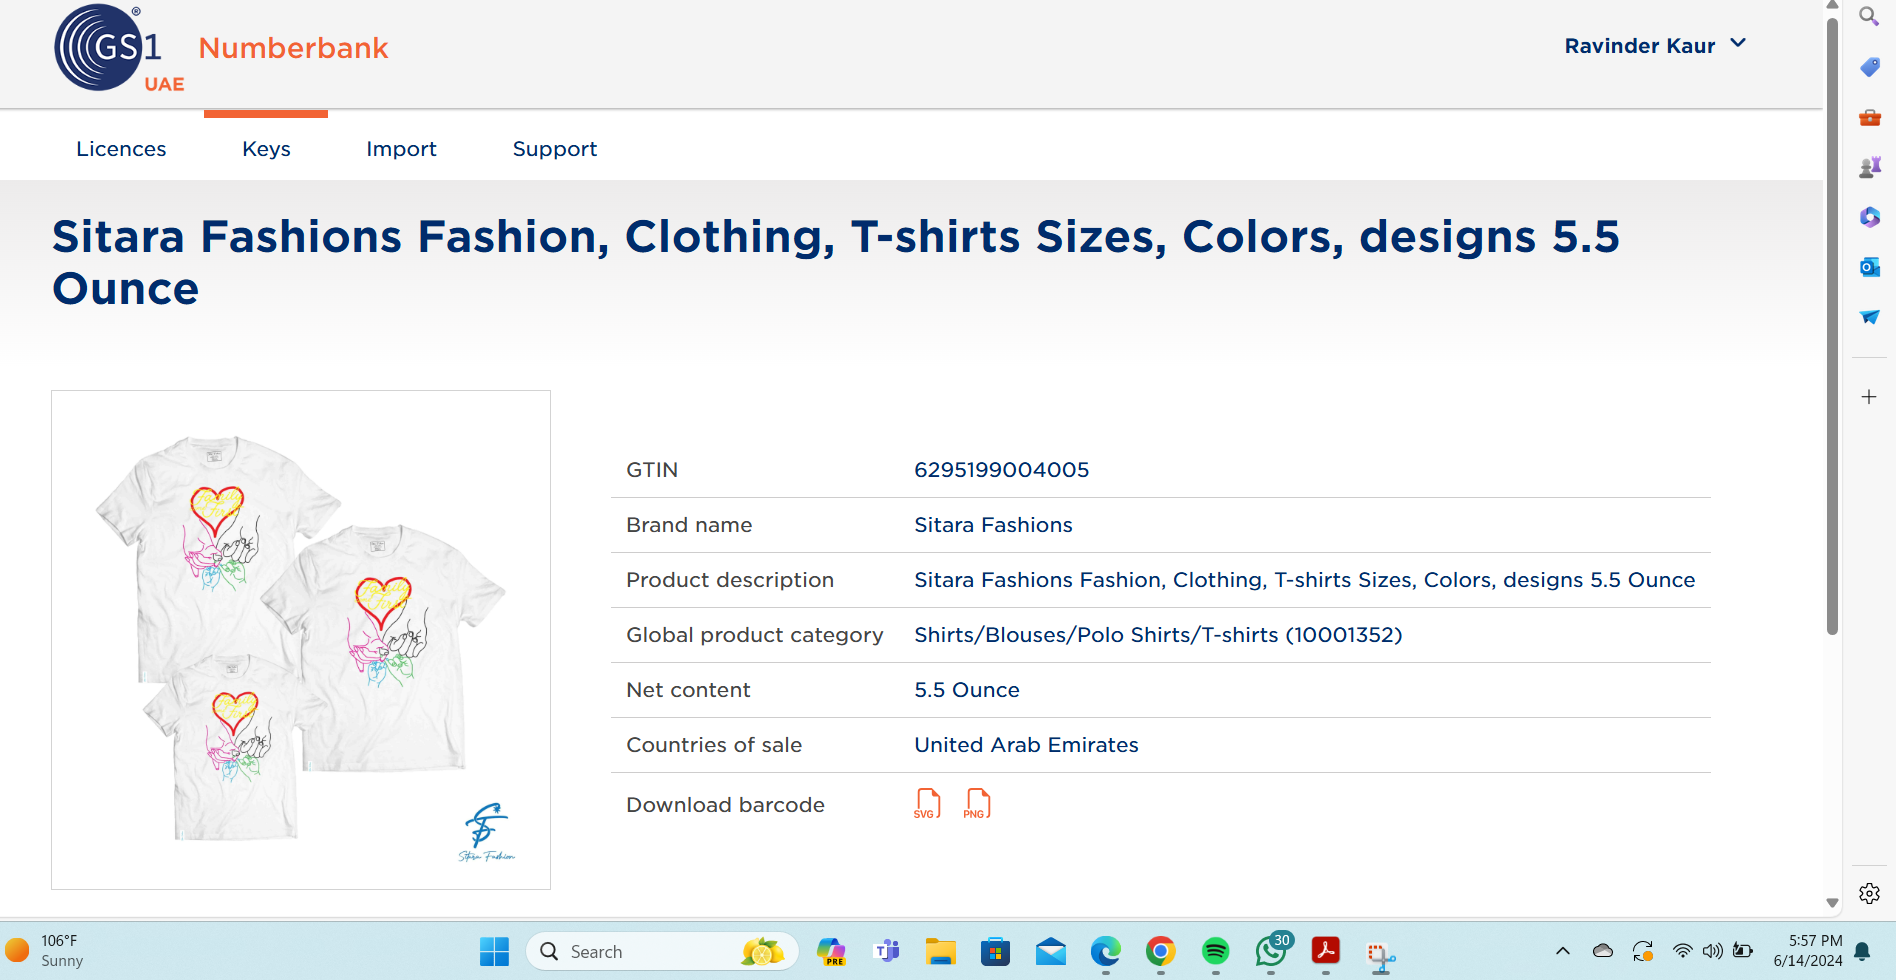Open Edge sidebar Search tool
The height and width of the screenshot is (980, 1896).
[x=1869, y=16]
